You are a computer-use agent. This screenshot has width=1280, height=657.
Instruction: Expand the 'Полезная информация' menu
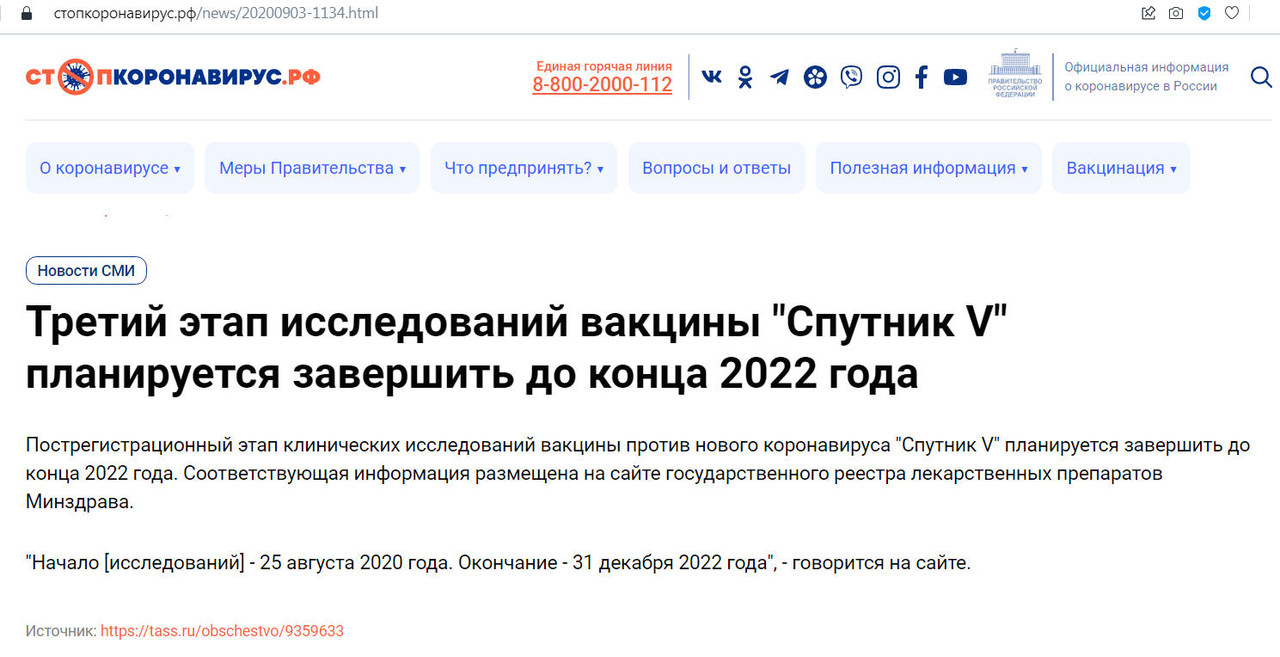click(x=929, y=168)
